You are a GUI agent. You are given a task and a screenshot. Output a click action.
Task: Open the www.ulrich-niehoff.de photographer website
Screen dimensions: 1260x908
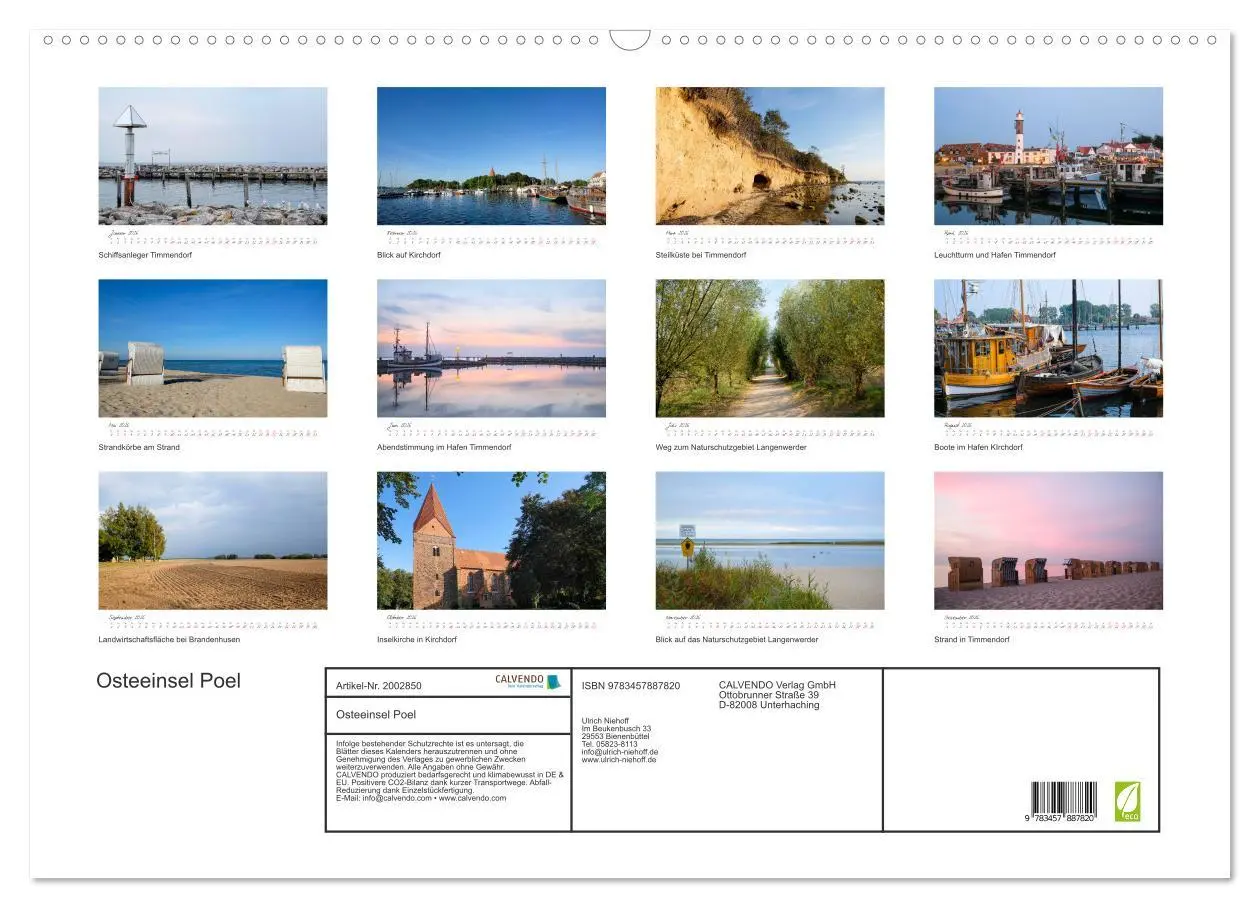pyautogui.click(x=618, y=758)
